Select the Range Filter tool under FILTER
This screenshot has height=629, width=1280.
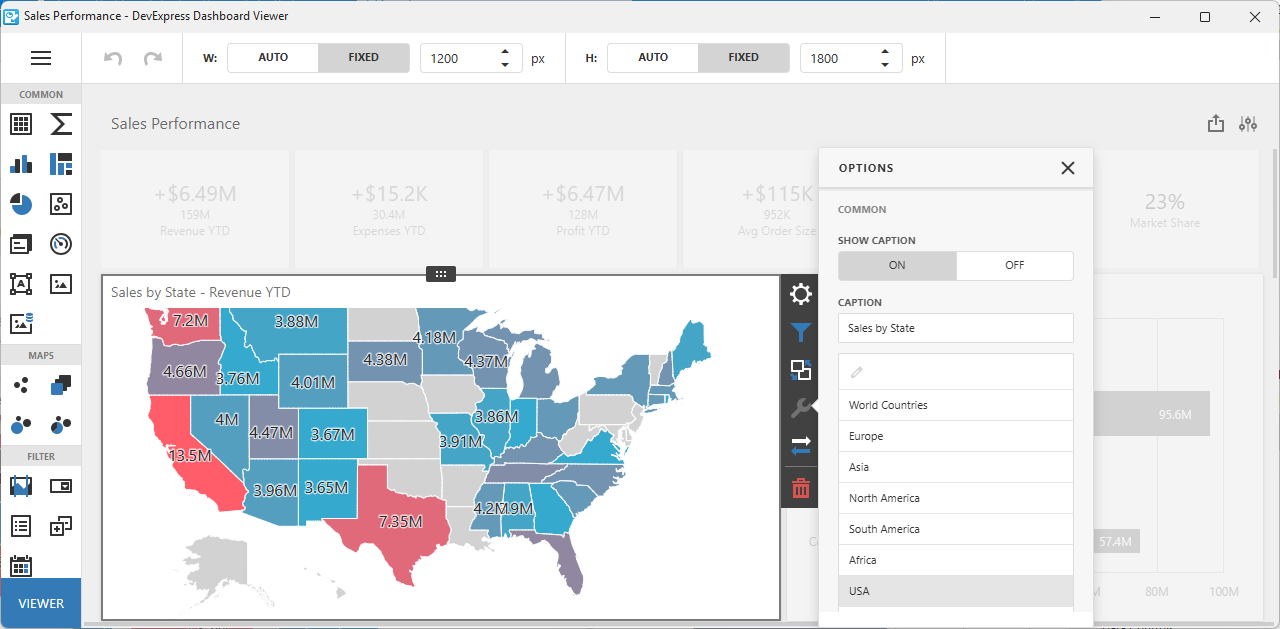pyautogui.click(x=21, y=486)
